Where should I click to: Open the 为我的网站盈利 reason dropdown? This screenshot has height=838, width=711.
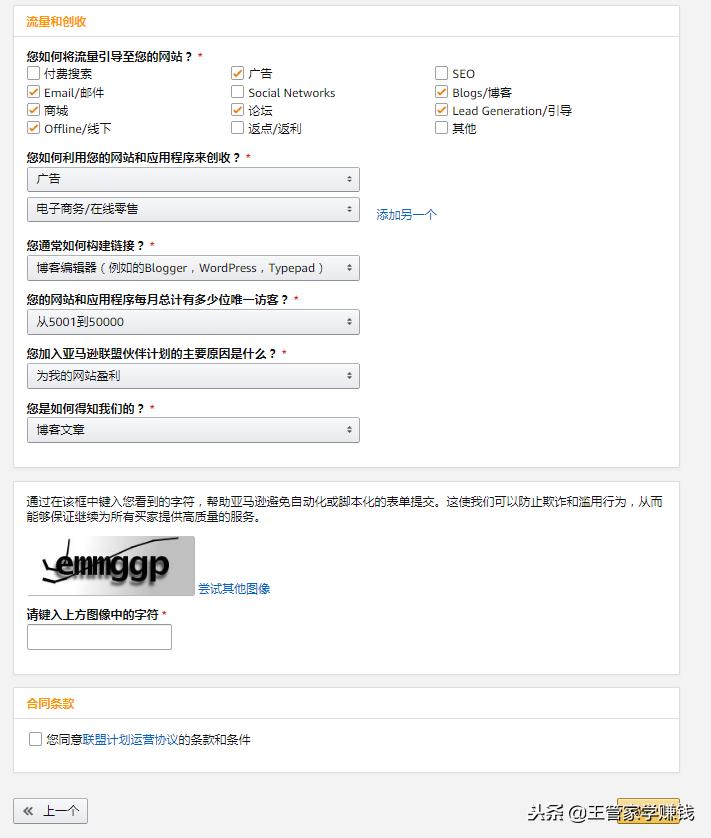coord(193,376)
